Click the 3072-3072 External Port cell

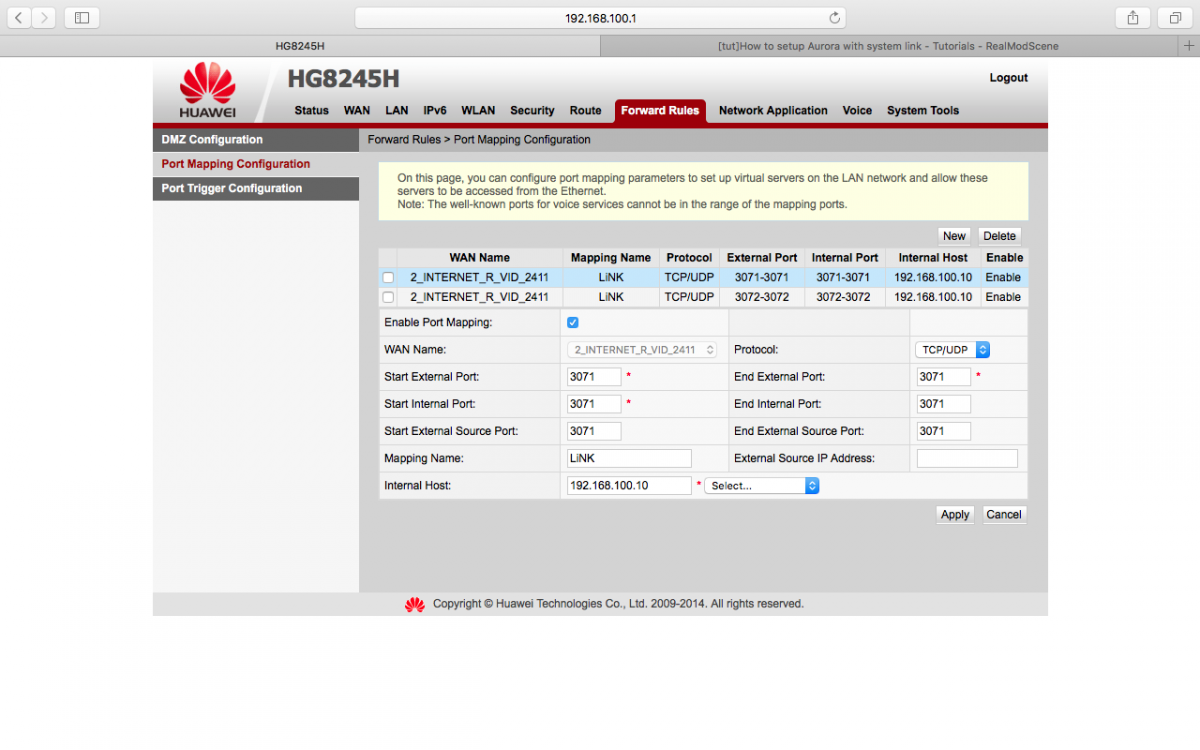coord(761,297)
